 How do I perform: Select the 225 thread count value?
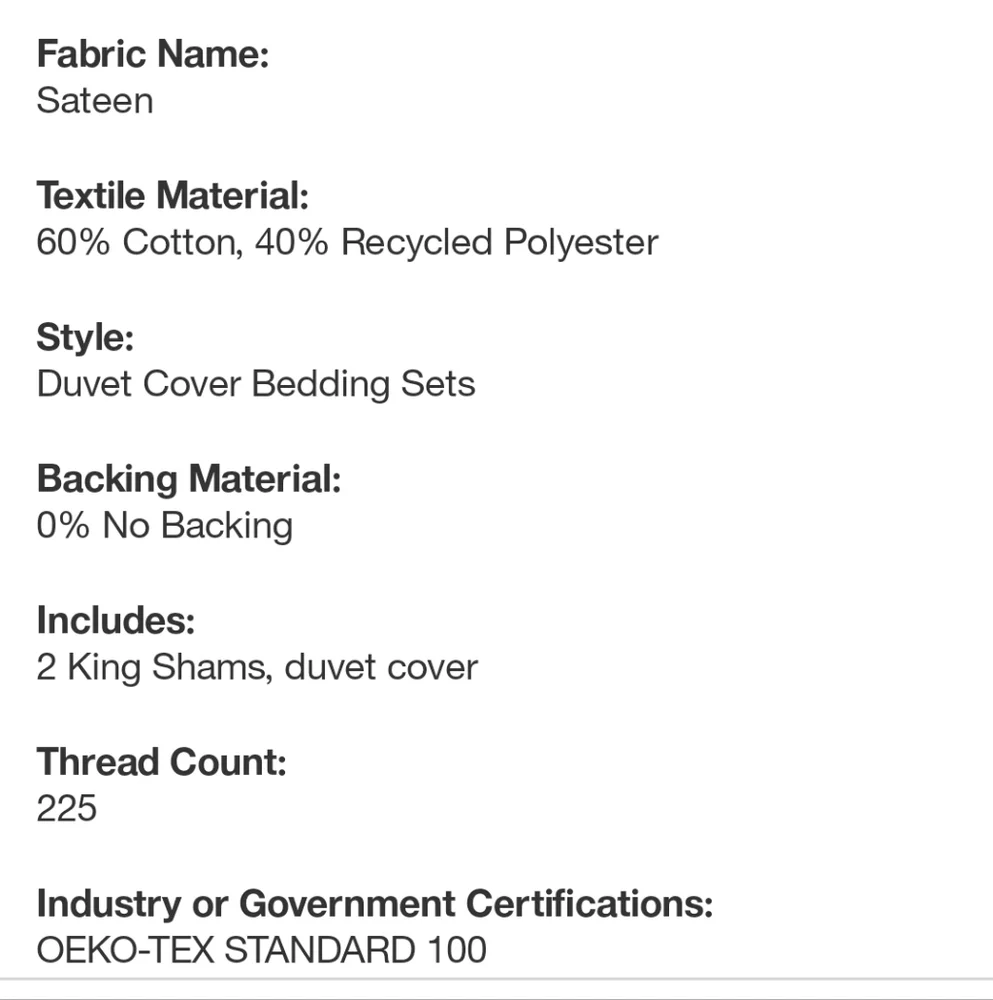pos(67,809)
